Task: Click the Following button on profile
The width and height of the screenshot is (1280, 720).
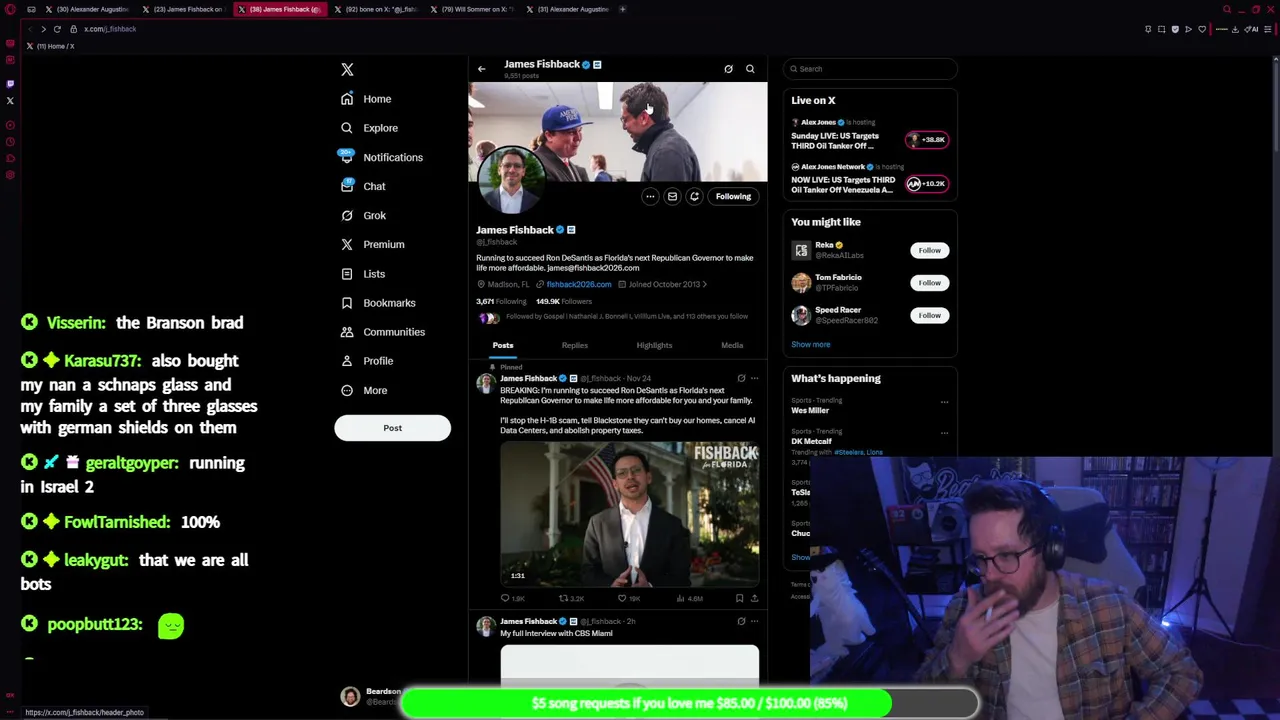Action: (733, 196)
